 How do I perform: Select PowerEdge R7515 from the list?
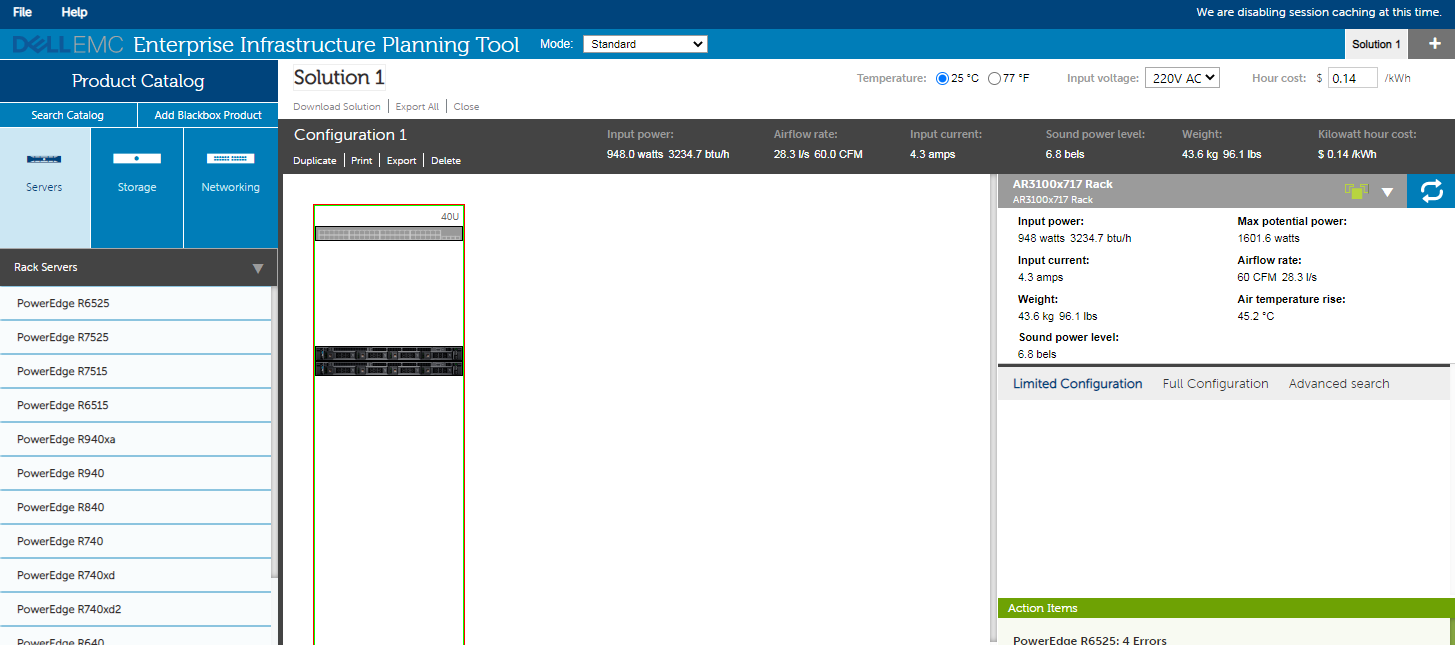coord(136,372)
